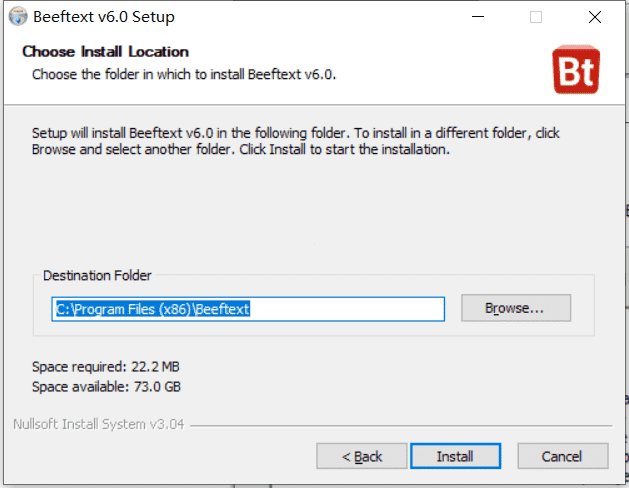The width and height of the screenshot is (629, 488).
Task: Open the Browse... folder picker
Action: 516,308
